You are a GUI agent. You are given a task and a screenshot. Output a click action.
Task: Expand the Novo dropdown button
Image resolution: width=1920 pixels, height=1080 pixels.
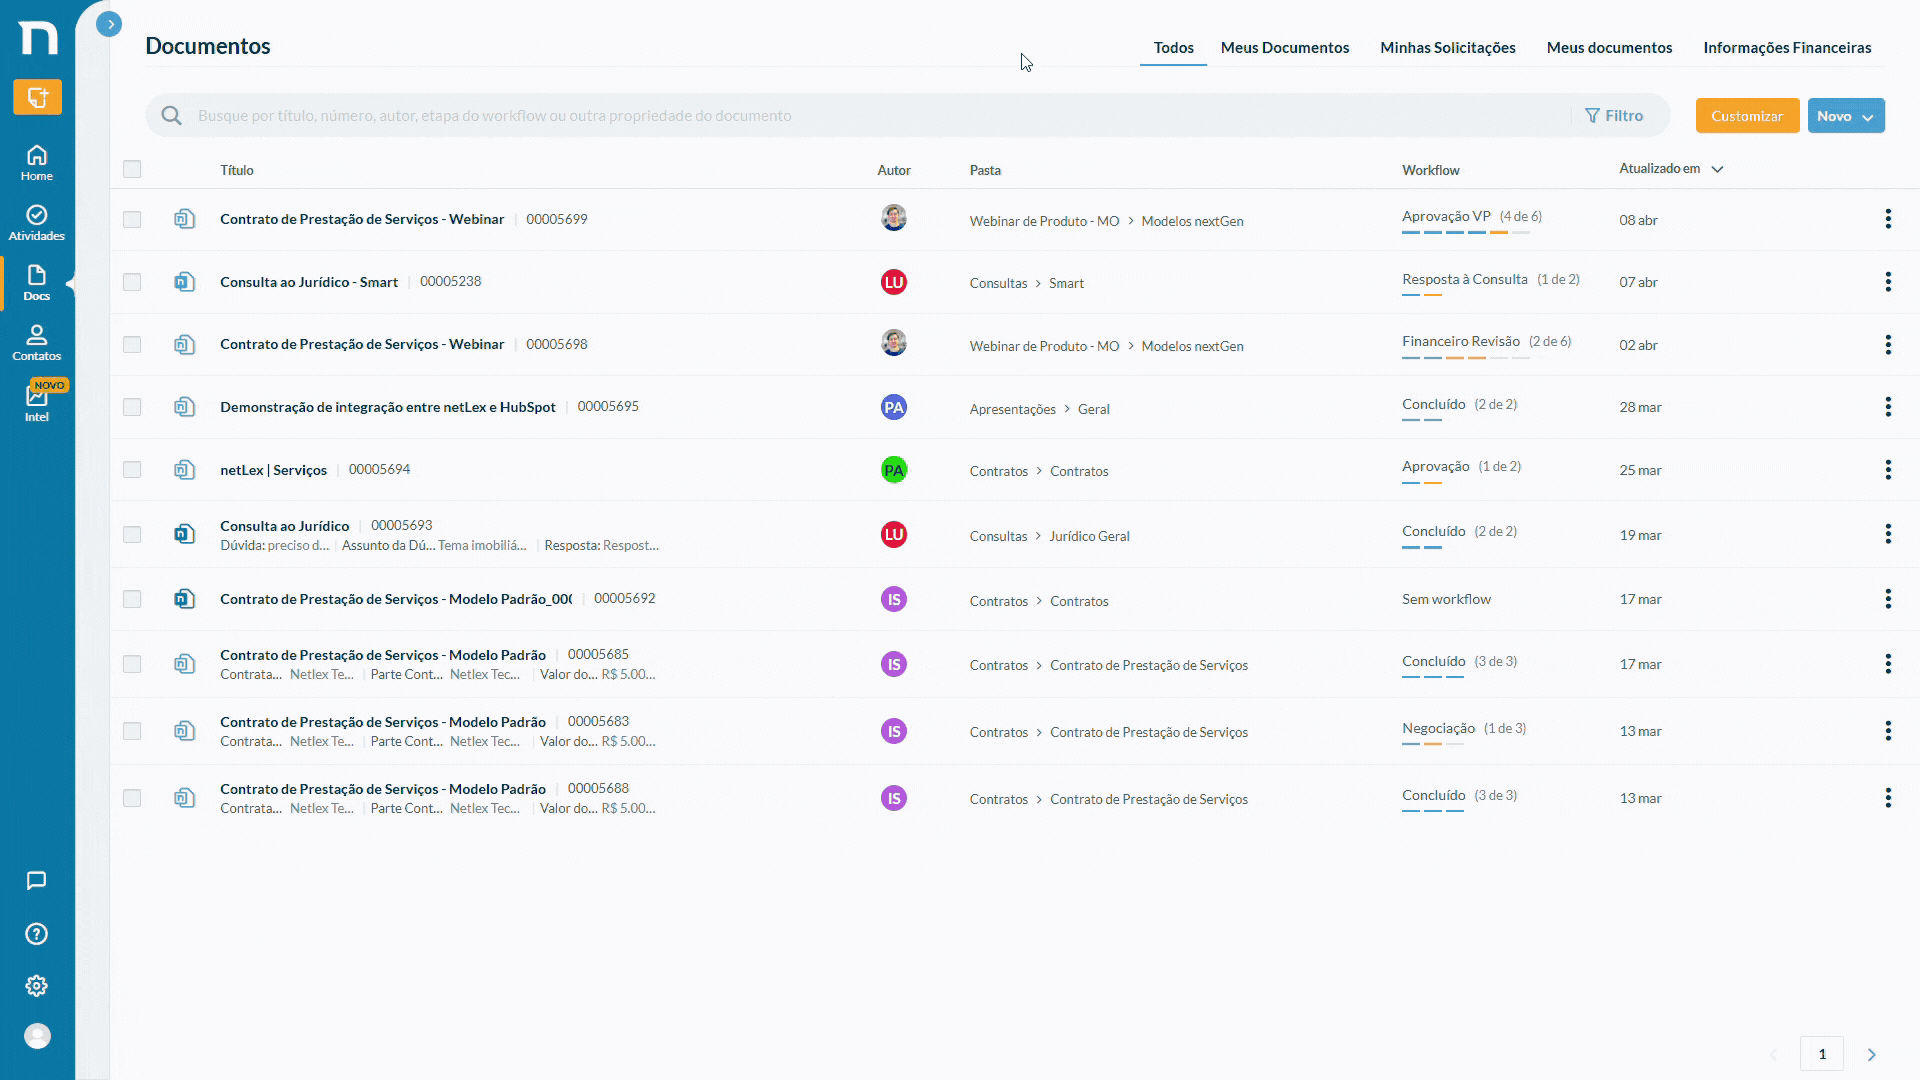1846,116
